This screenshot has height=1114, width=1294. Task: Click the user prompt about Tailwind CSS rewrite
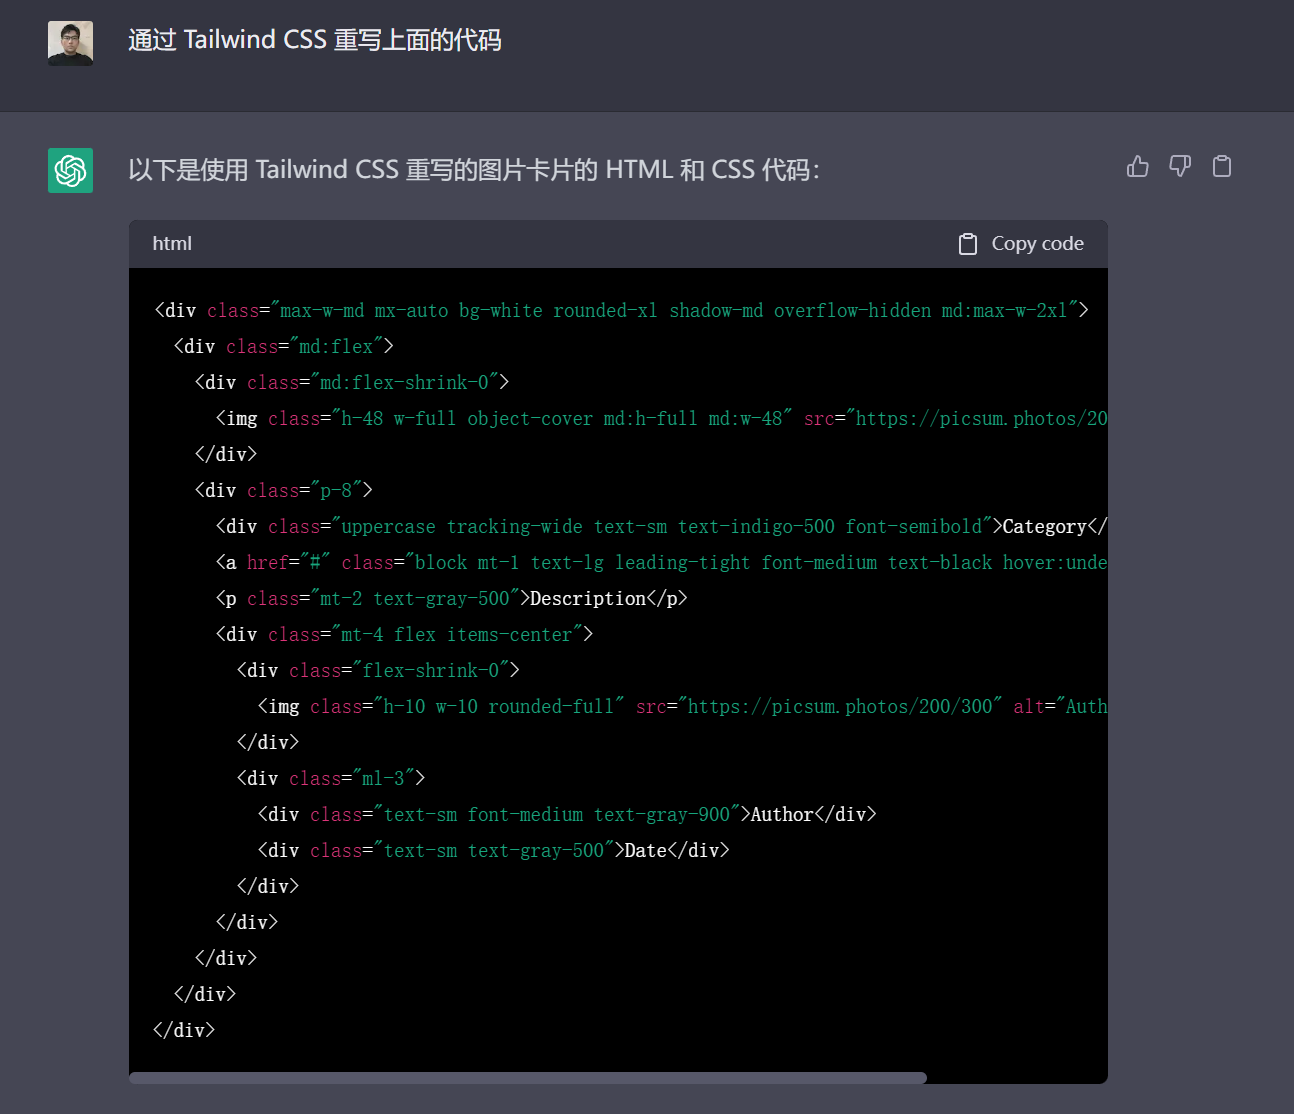[315, 40]
